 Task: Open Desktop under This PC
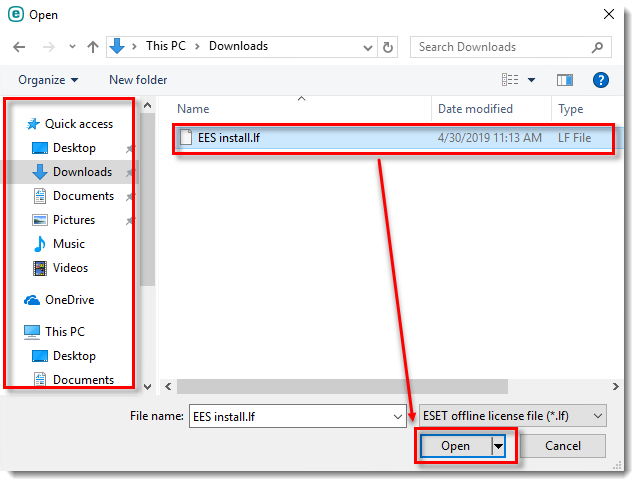tap(74, 356)
